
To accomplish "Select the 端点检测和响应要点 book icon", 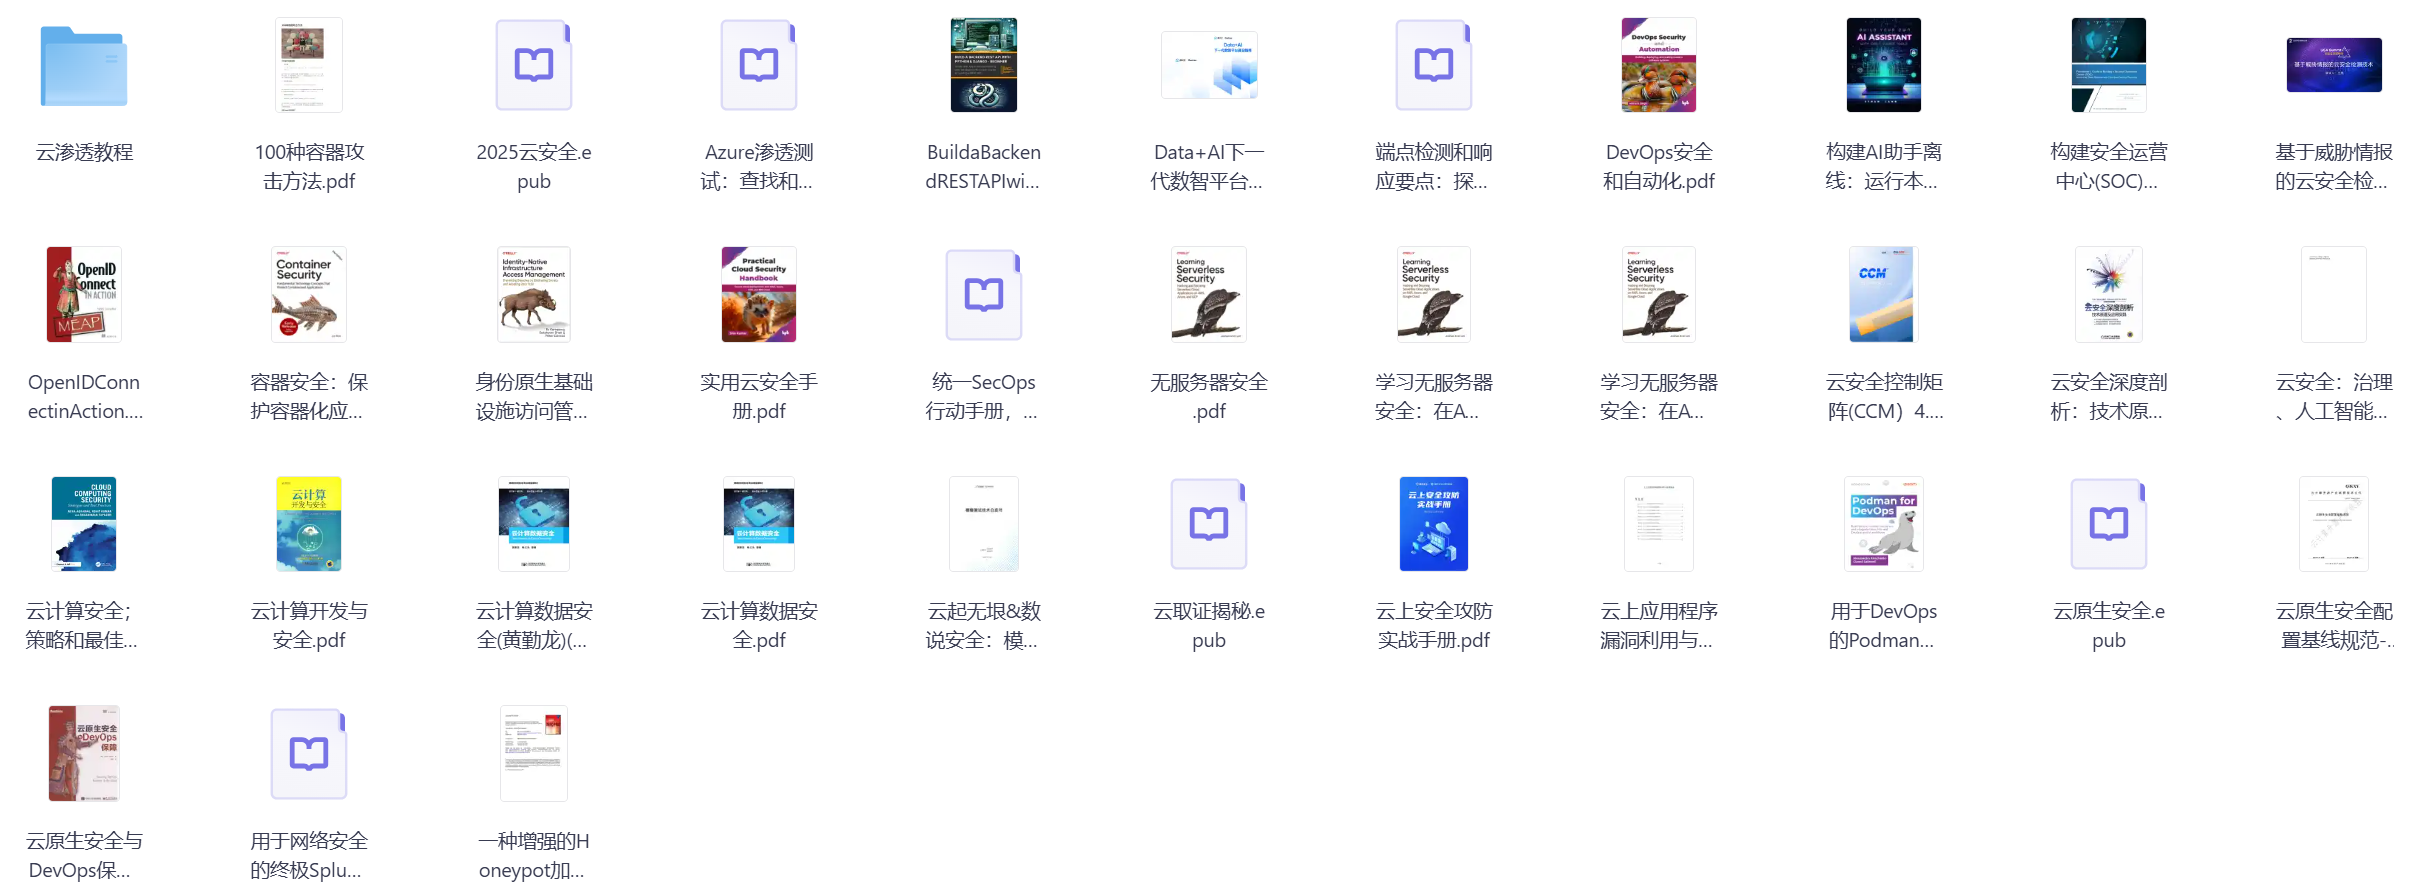I will [1434, 65].
